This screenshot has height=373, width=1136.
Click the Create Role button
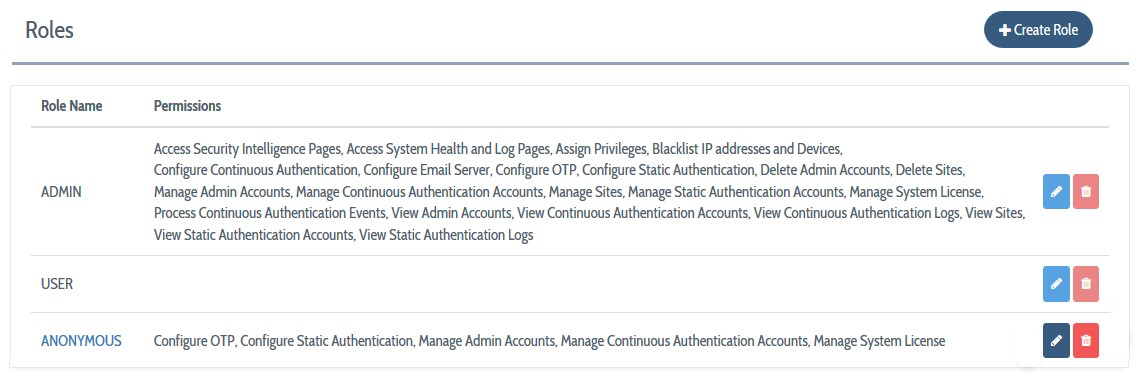pyautogui.click(x=1037, y=30)
